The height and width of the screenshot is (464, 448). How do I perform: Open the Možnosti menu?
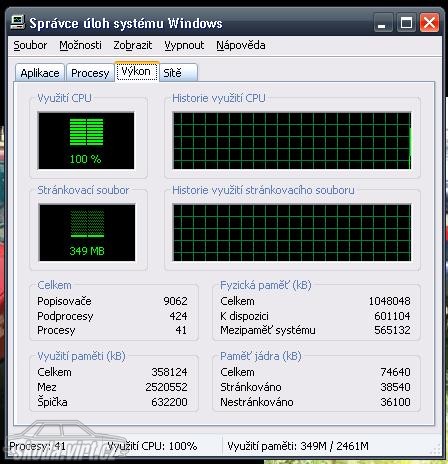pos(80,45)
